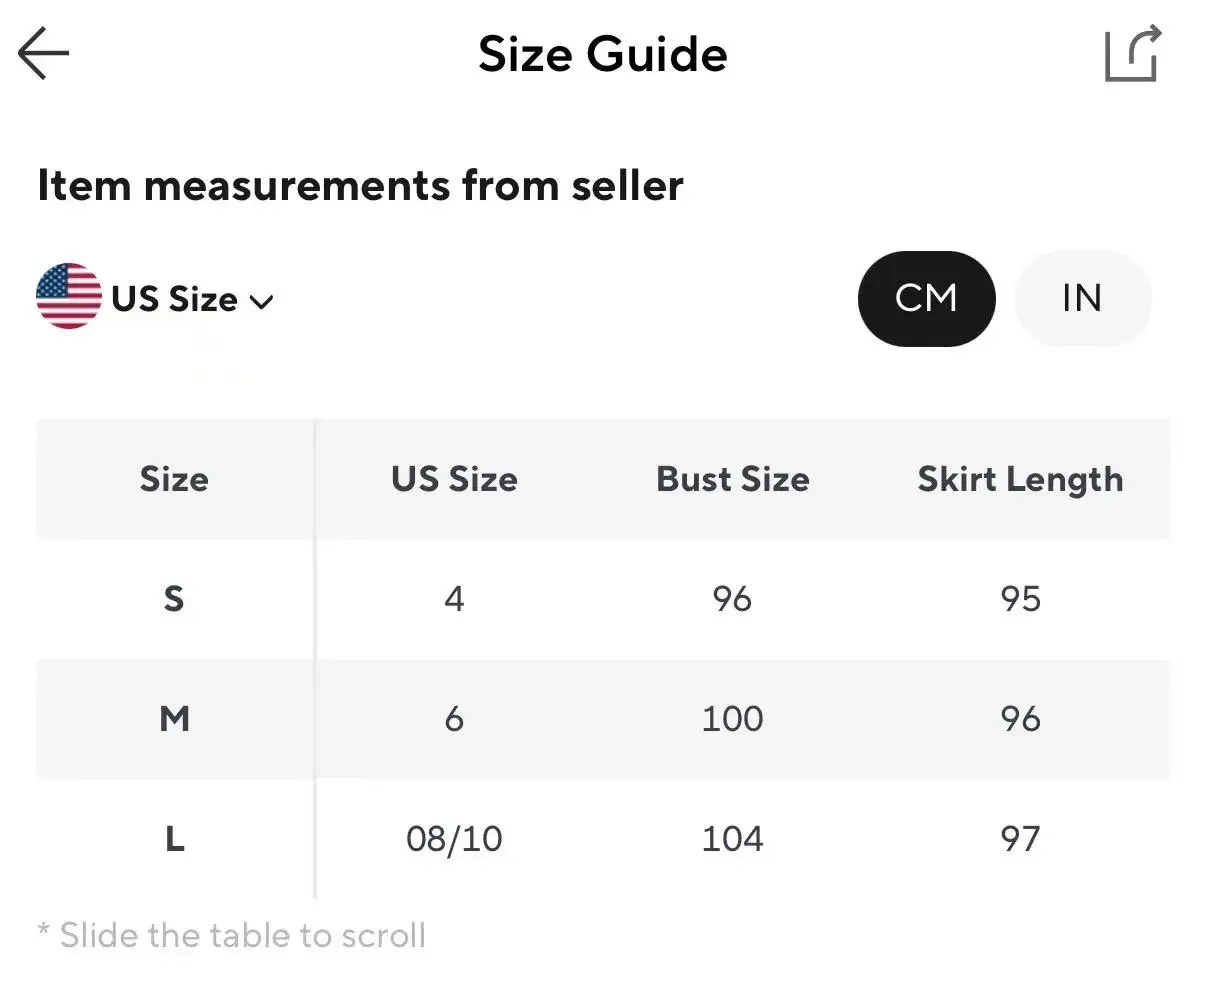This screenshot has height=994, width=1206.
Task: Switch measurements to IN
Action: 1082,298
